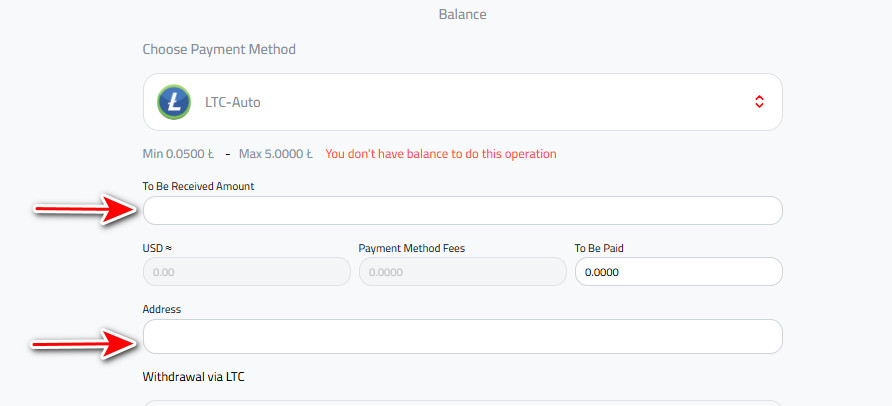Image resolution: width=892 pixels, height=406 pixels.
Task: Click the disabled USD ≈ value field
Action: point(246,272)
